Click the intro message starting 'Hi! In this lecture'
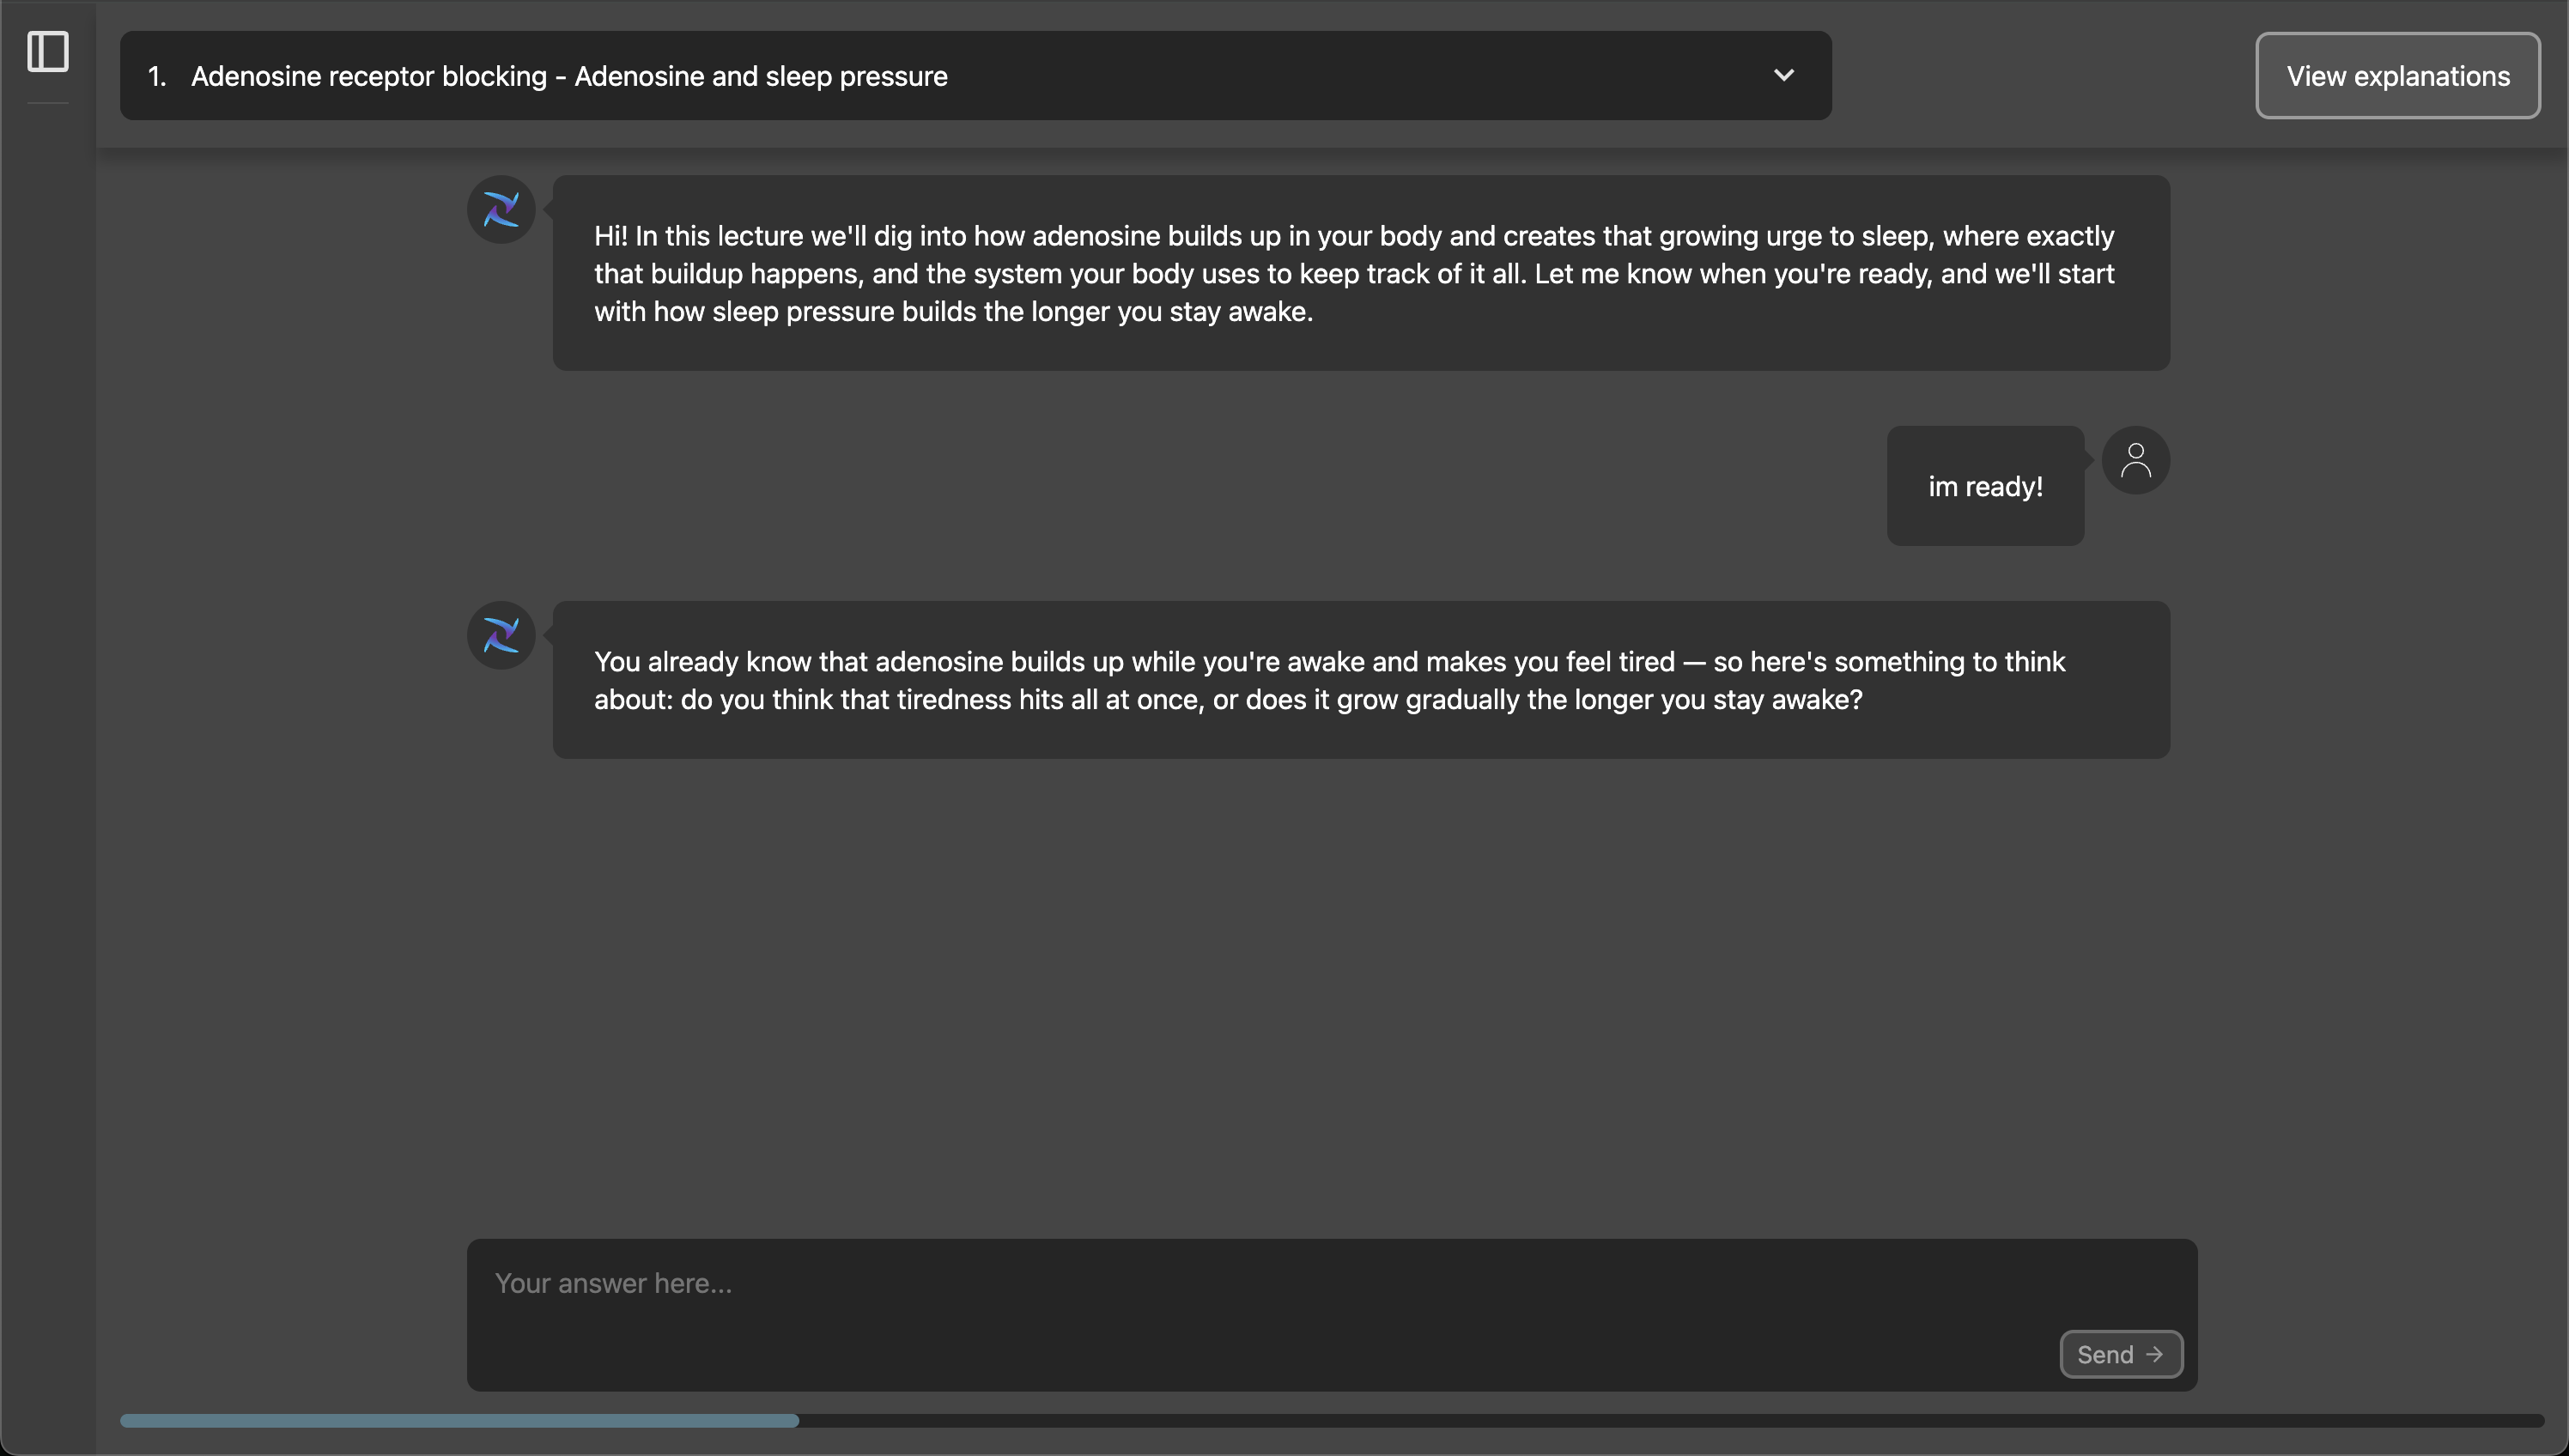This screenshot has width=2569, height=1456. 1361,273
